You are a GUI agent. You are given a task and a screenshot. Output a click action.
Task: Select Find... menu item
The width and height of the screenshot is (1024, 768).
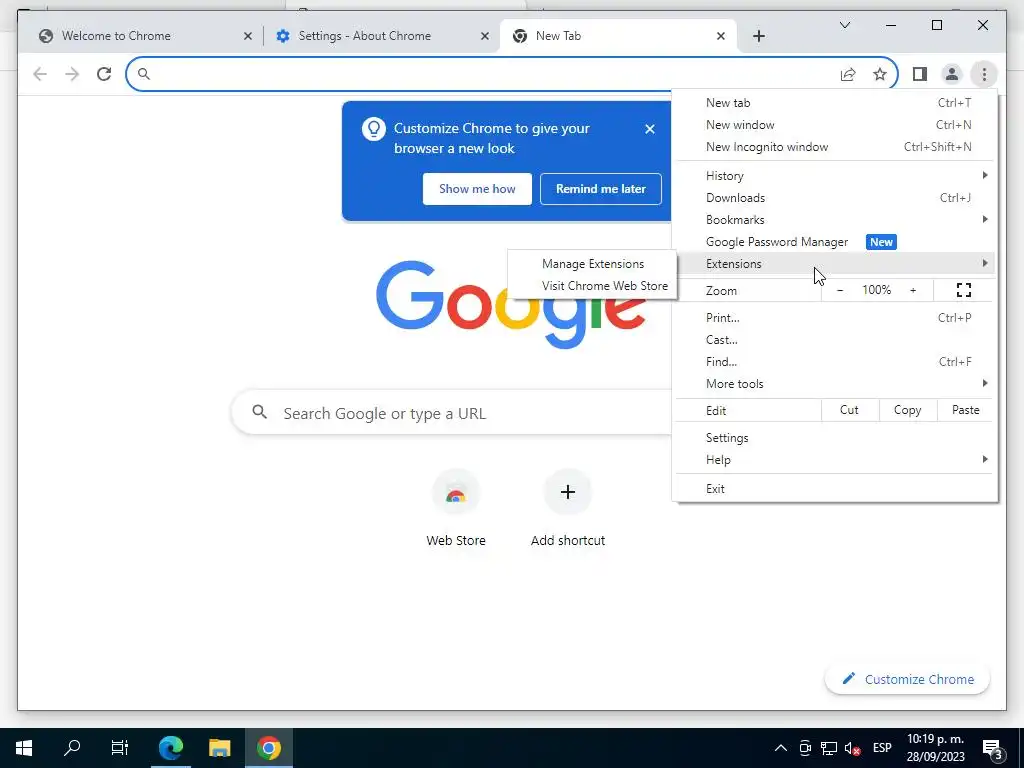coord(835,362)
